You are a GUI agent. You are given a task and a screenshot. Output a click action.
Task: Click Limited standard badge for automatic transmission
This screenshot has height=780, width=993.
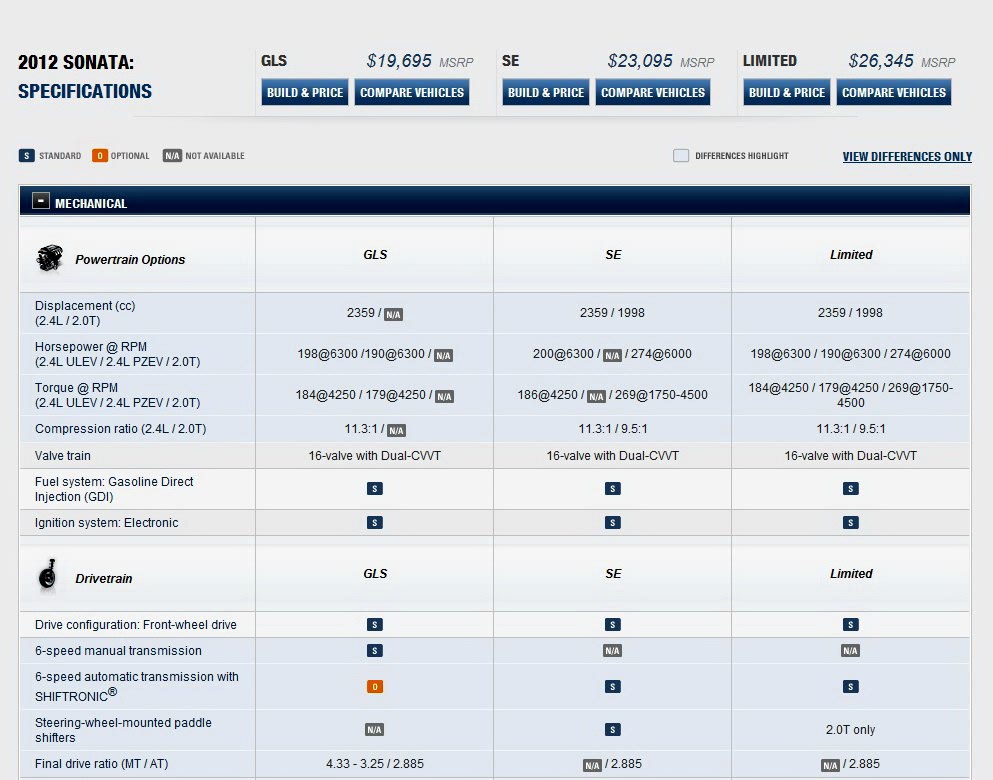[851, 687]
